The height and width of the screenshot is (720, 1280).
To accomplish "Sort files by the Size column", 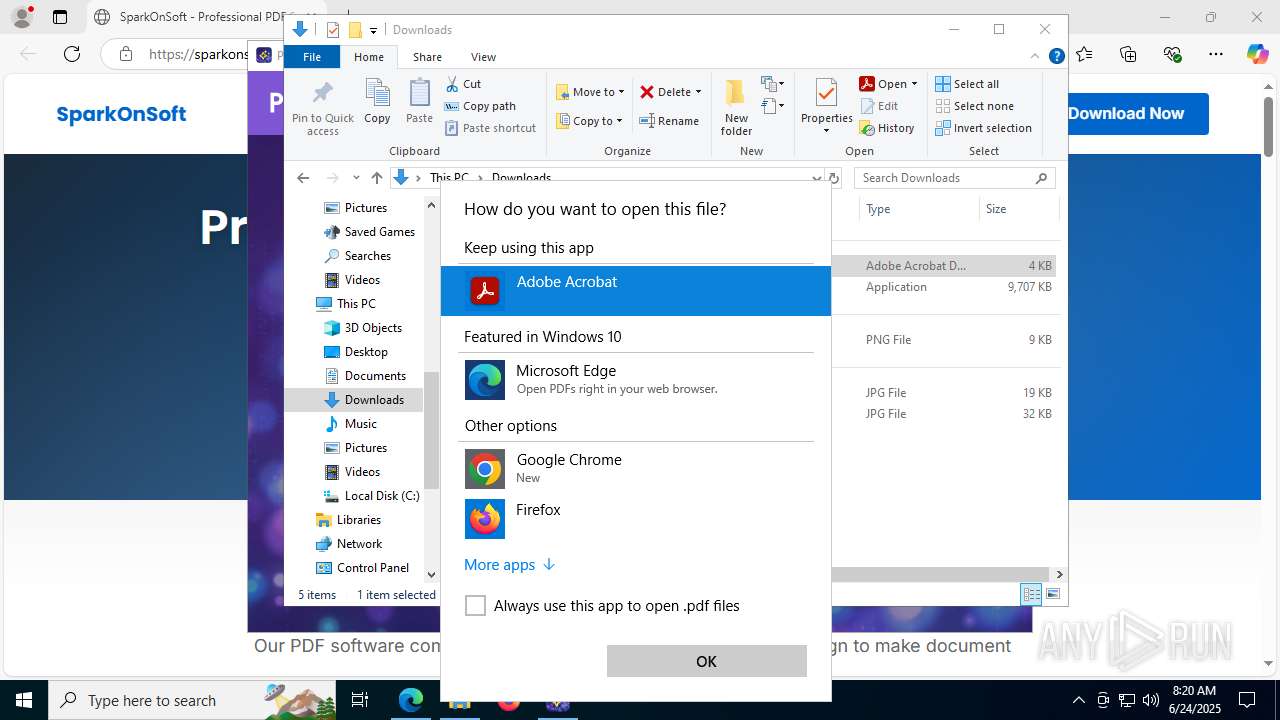I will (x=1018, y=209).
